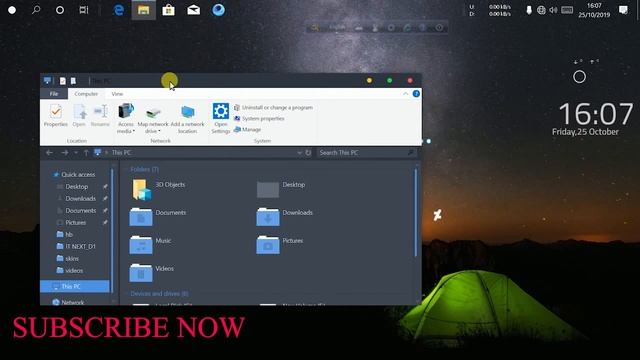Select the 3D Objects folder

click(158, 189)
